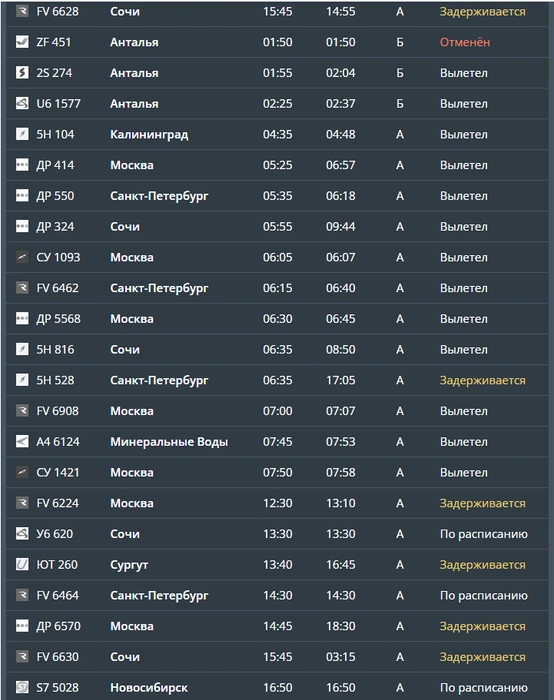
Task: Click Анталья in U6 1577 row
Action: tap(134, 104)
